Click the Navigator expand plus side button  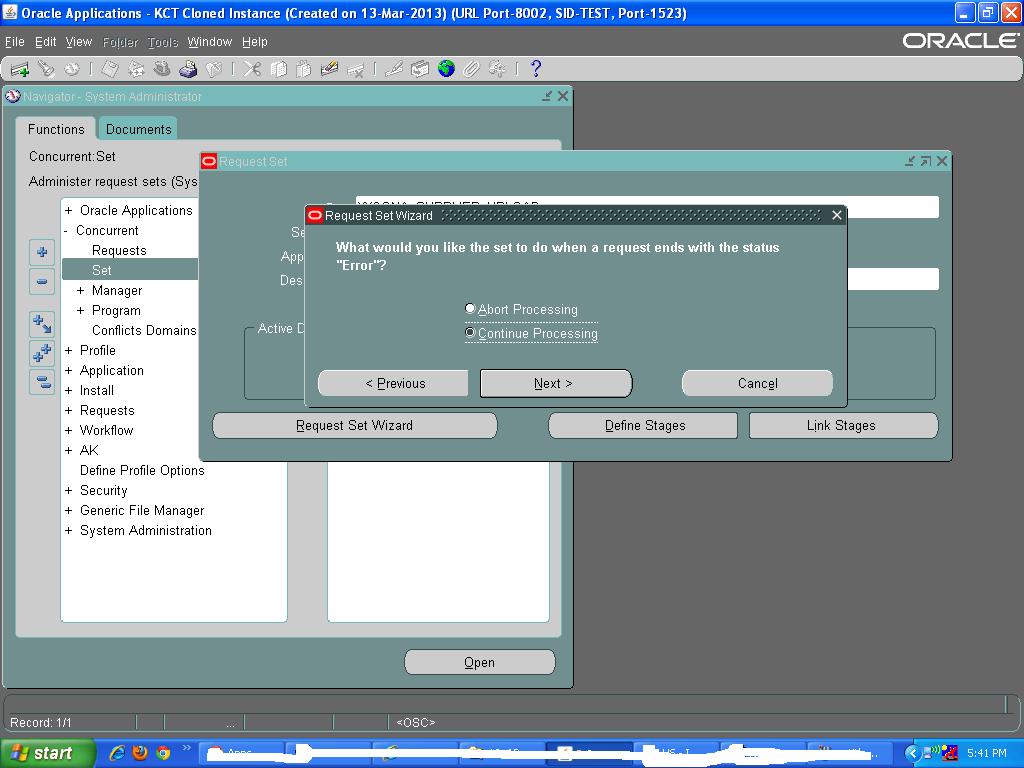(42, 252)
